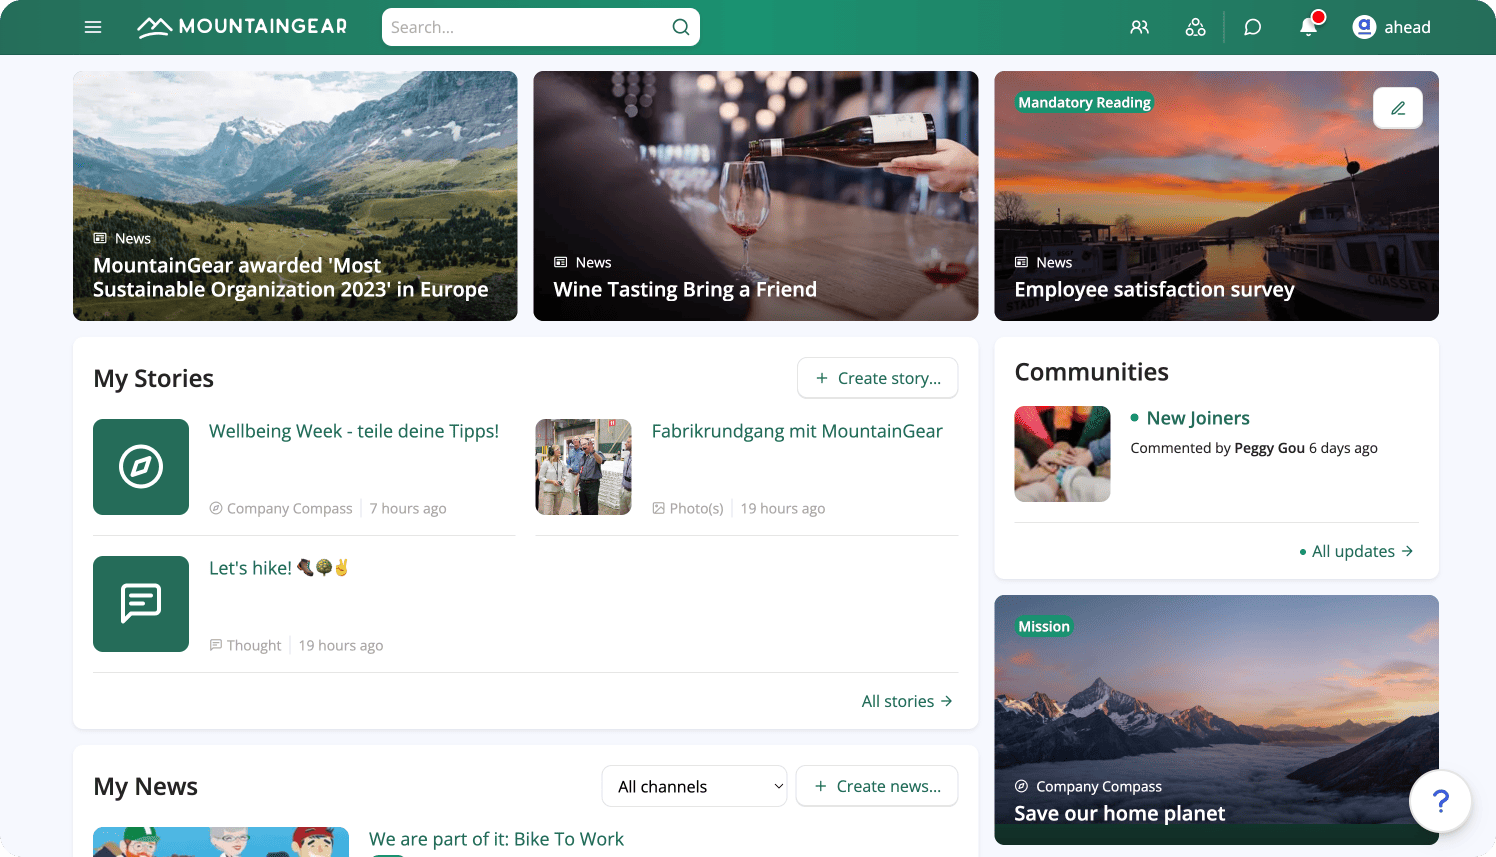Click the thought bubble tile for Let's hike

pos(141,604)
